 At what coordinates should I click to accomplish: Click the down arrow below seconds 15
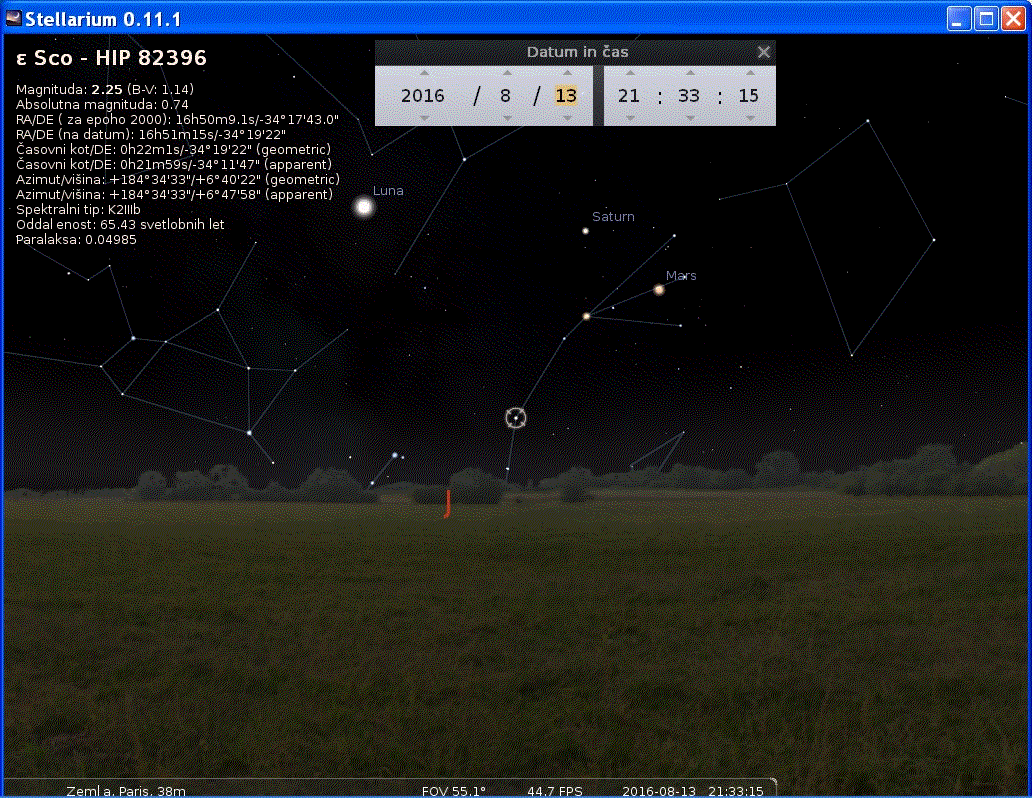pos(749,118)
